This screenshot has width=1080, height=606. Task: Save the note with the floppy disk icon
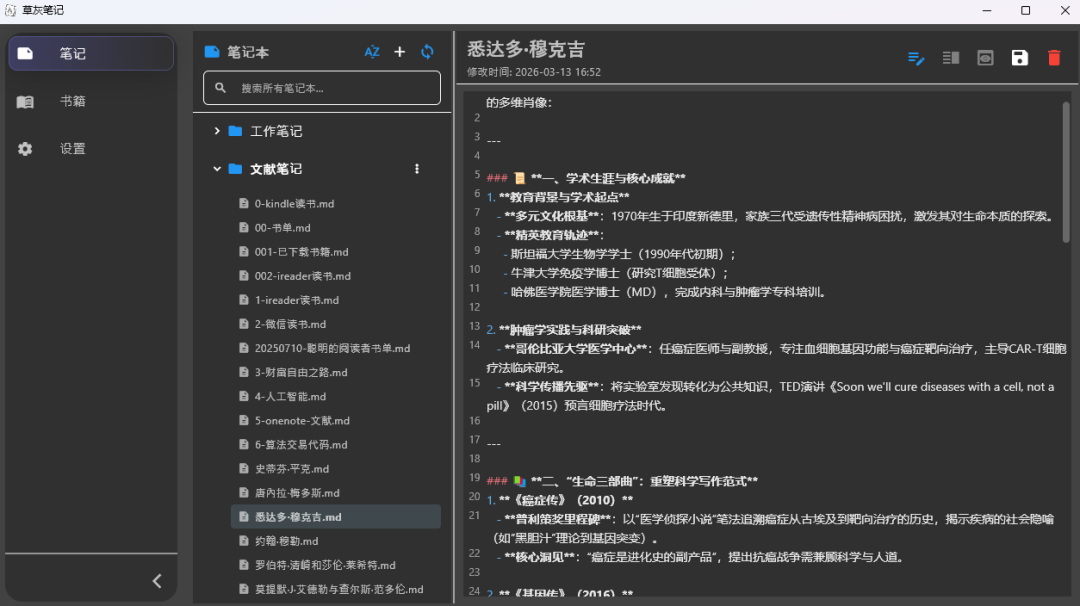click(x=1019, y=58)
